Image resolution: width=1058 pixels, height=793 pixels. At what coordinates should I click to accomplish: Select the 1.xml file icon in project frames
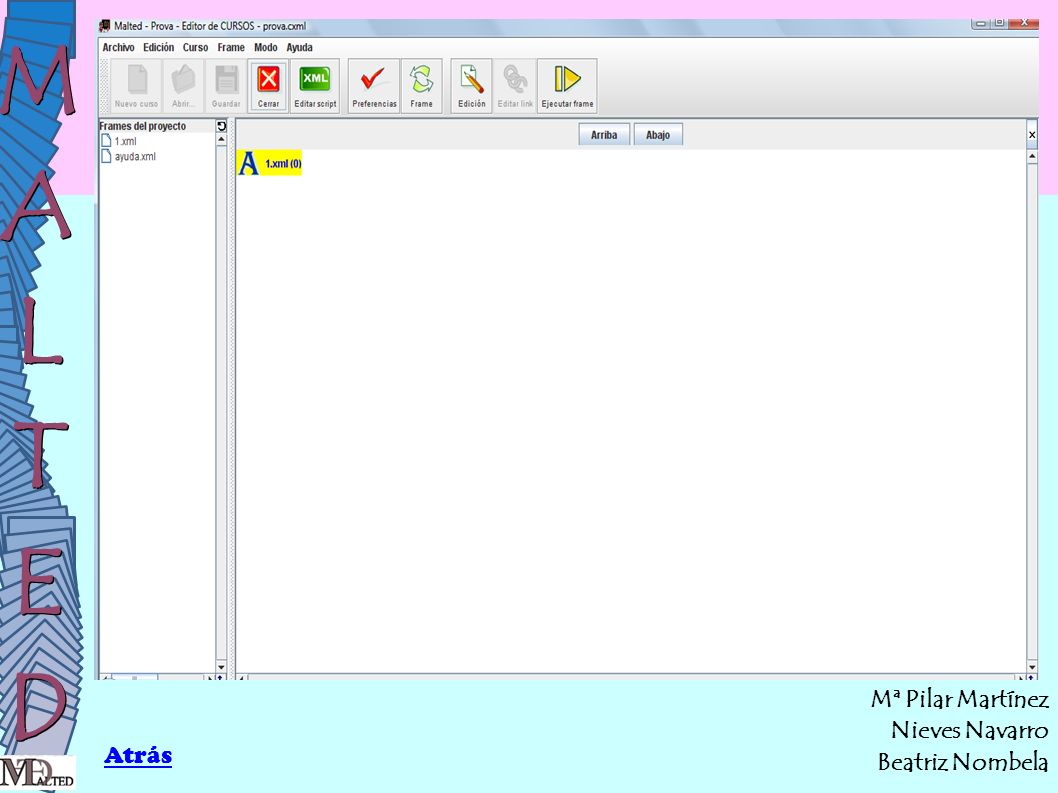106,141
